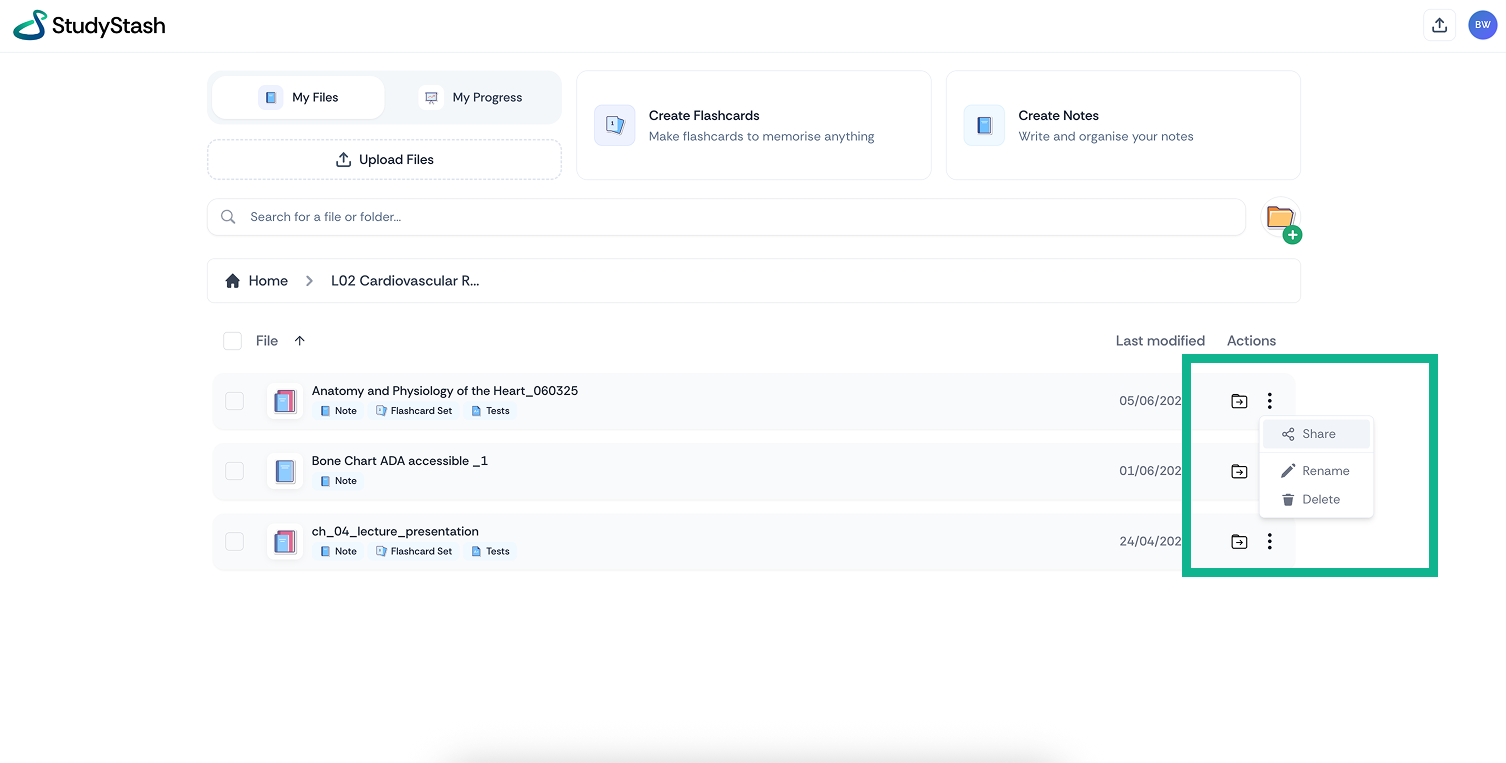This screenshot has width=1506, height=763.
Task: Open the Create Flashcards card
Action: click(754, 125)
